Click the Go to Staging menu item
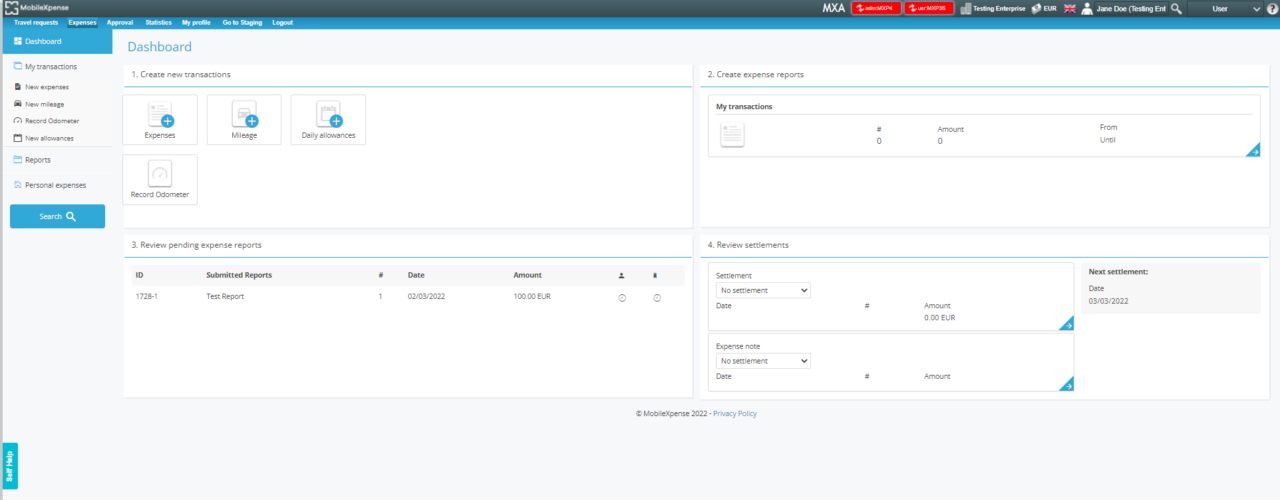 (x=243, y=22)
